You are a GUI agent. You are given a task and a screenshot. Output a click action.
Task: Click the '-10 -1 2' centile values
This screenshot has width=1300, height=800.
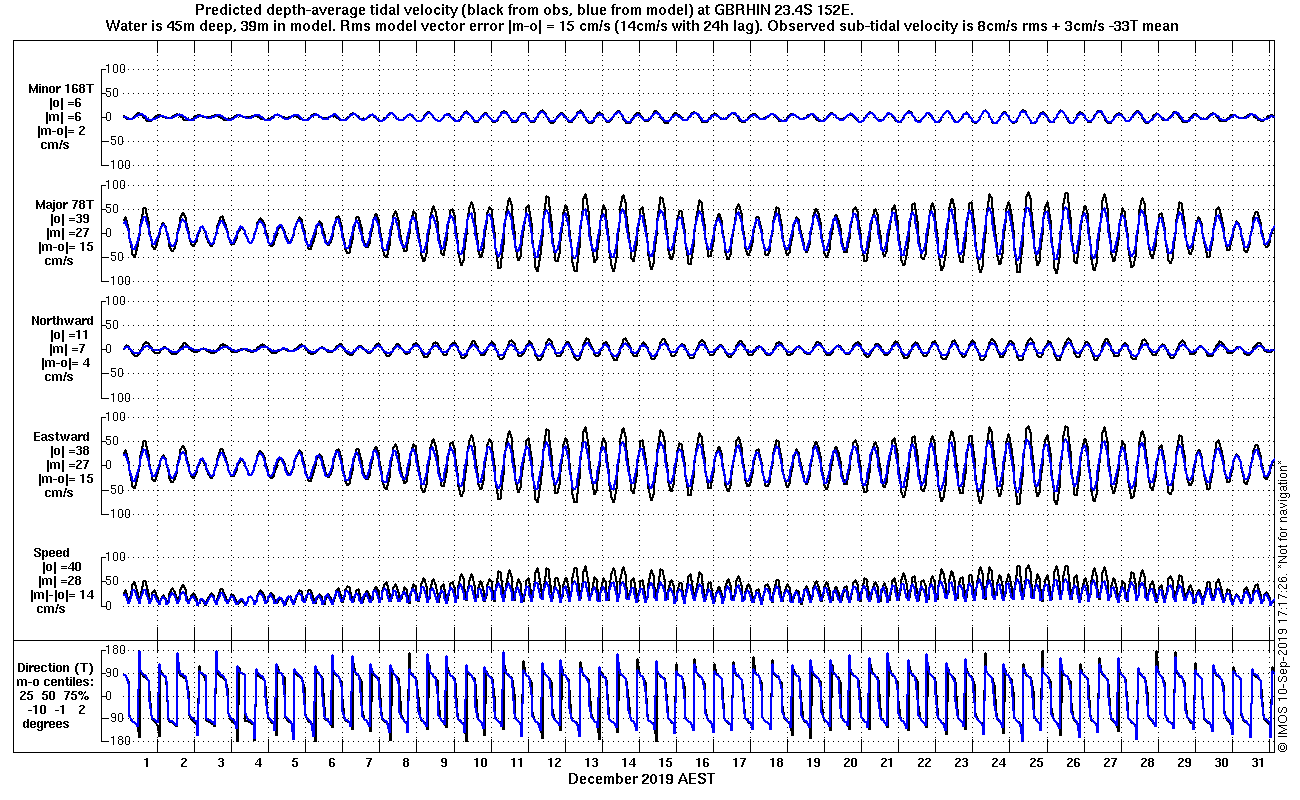point(57,709)
